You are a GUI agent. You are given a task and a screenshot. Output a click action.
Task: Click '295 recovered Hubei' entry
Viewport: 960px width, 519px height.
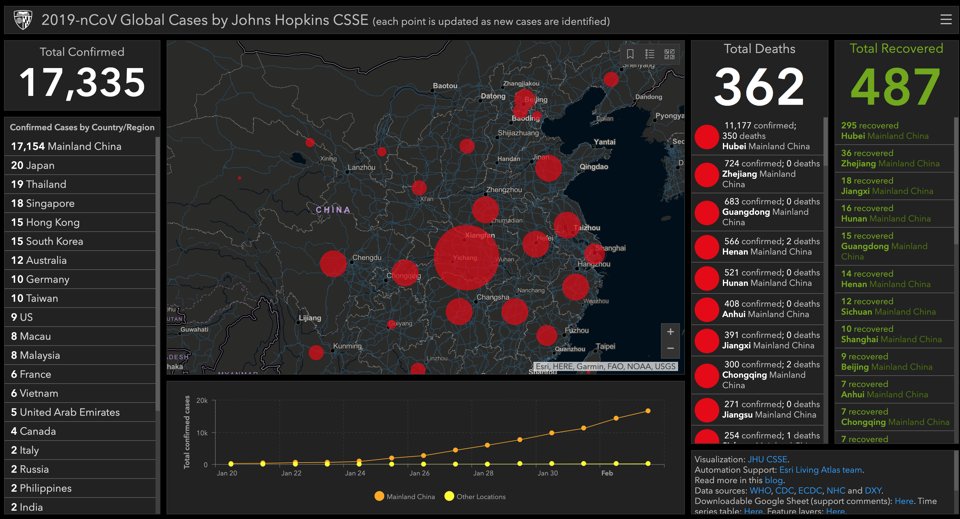pos(894,130)
